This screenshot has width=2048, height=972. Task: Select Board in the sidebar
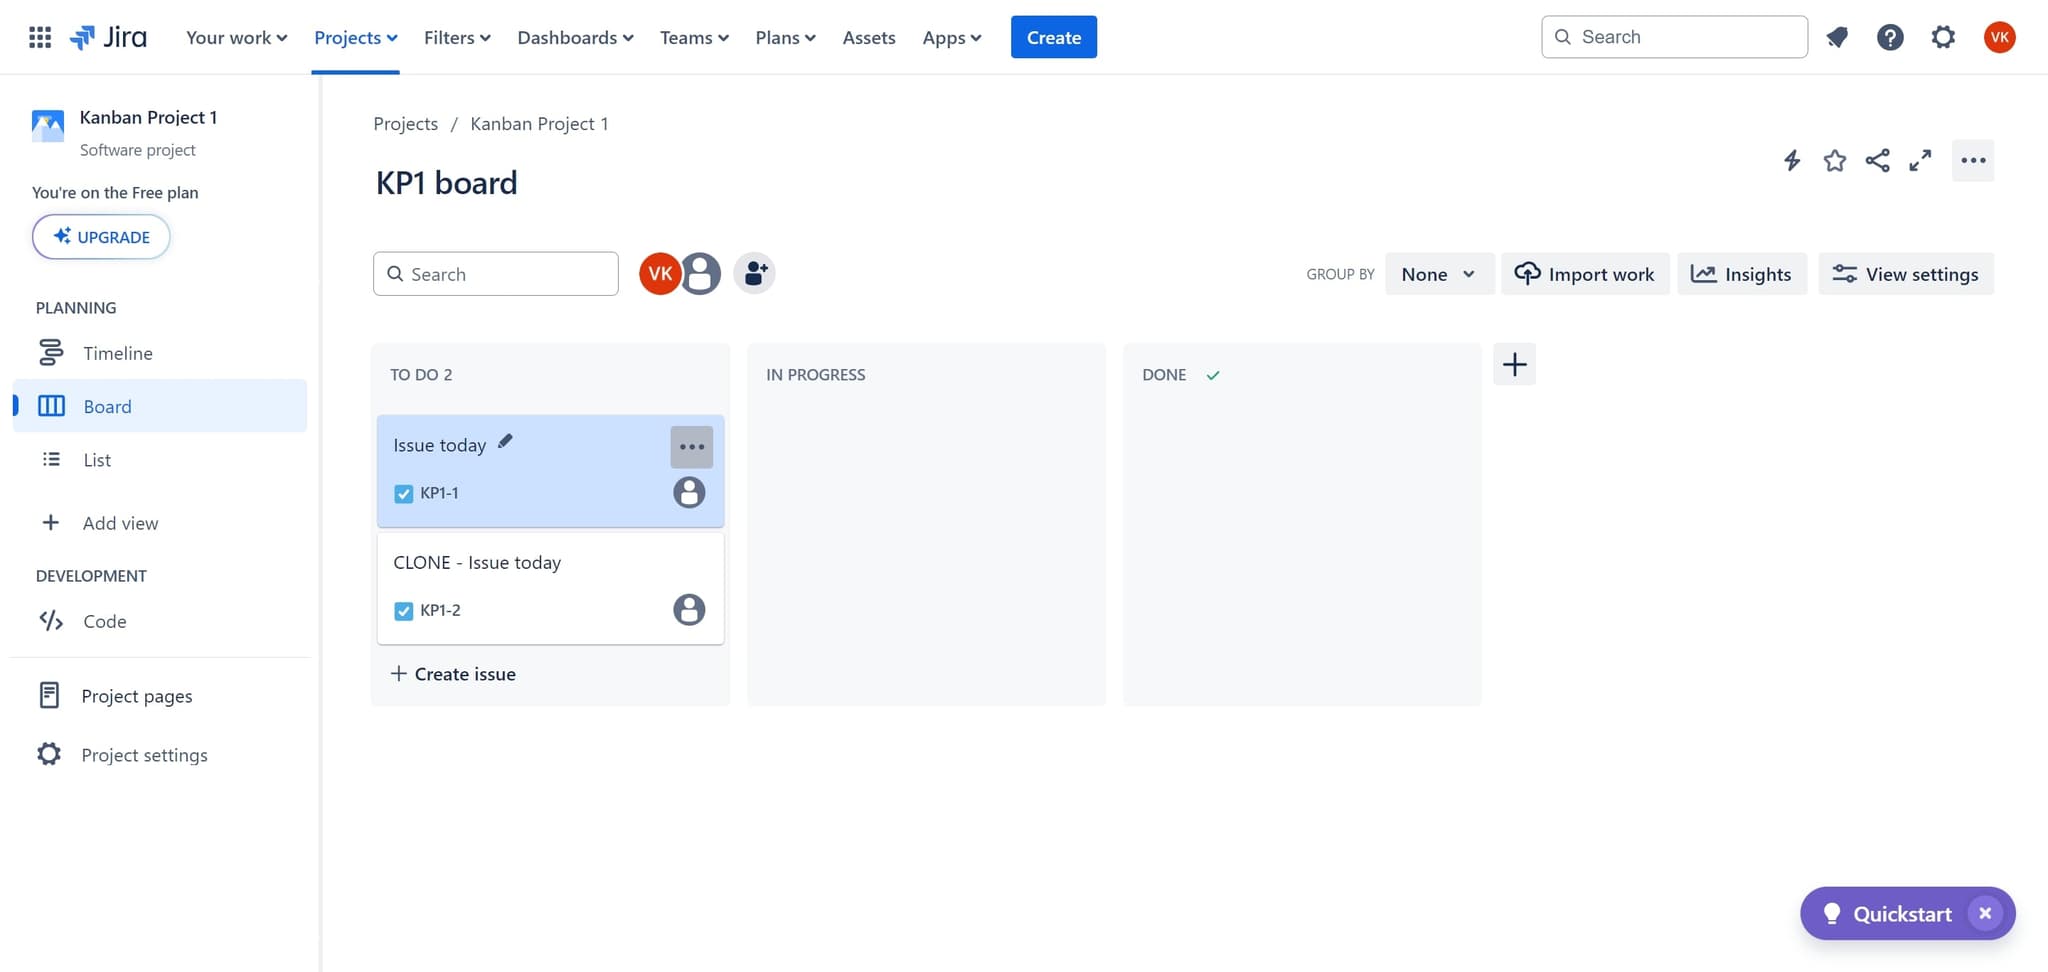point(107,406)
